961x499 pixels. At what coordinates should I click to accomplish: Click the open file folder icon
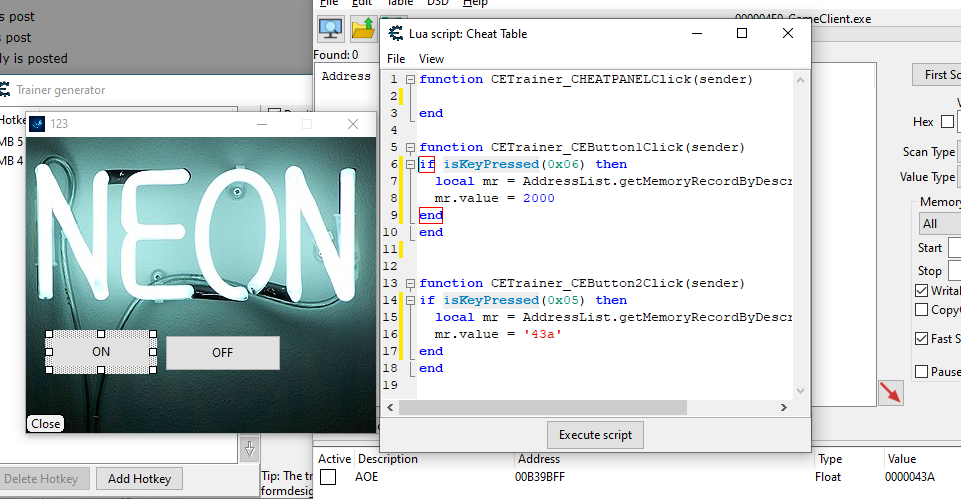[364, 27]
